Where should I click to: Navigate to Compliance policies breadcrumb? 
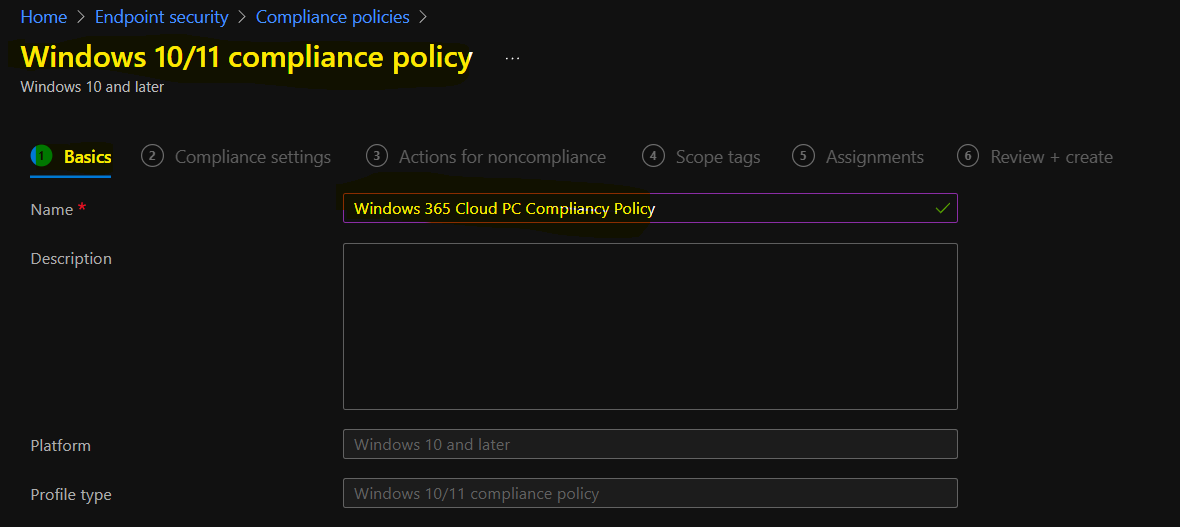(x=333, y=17)
